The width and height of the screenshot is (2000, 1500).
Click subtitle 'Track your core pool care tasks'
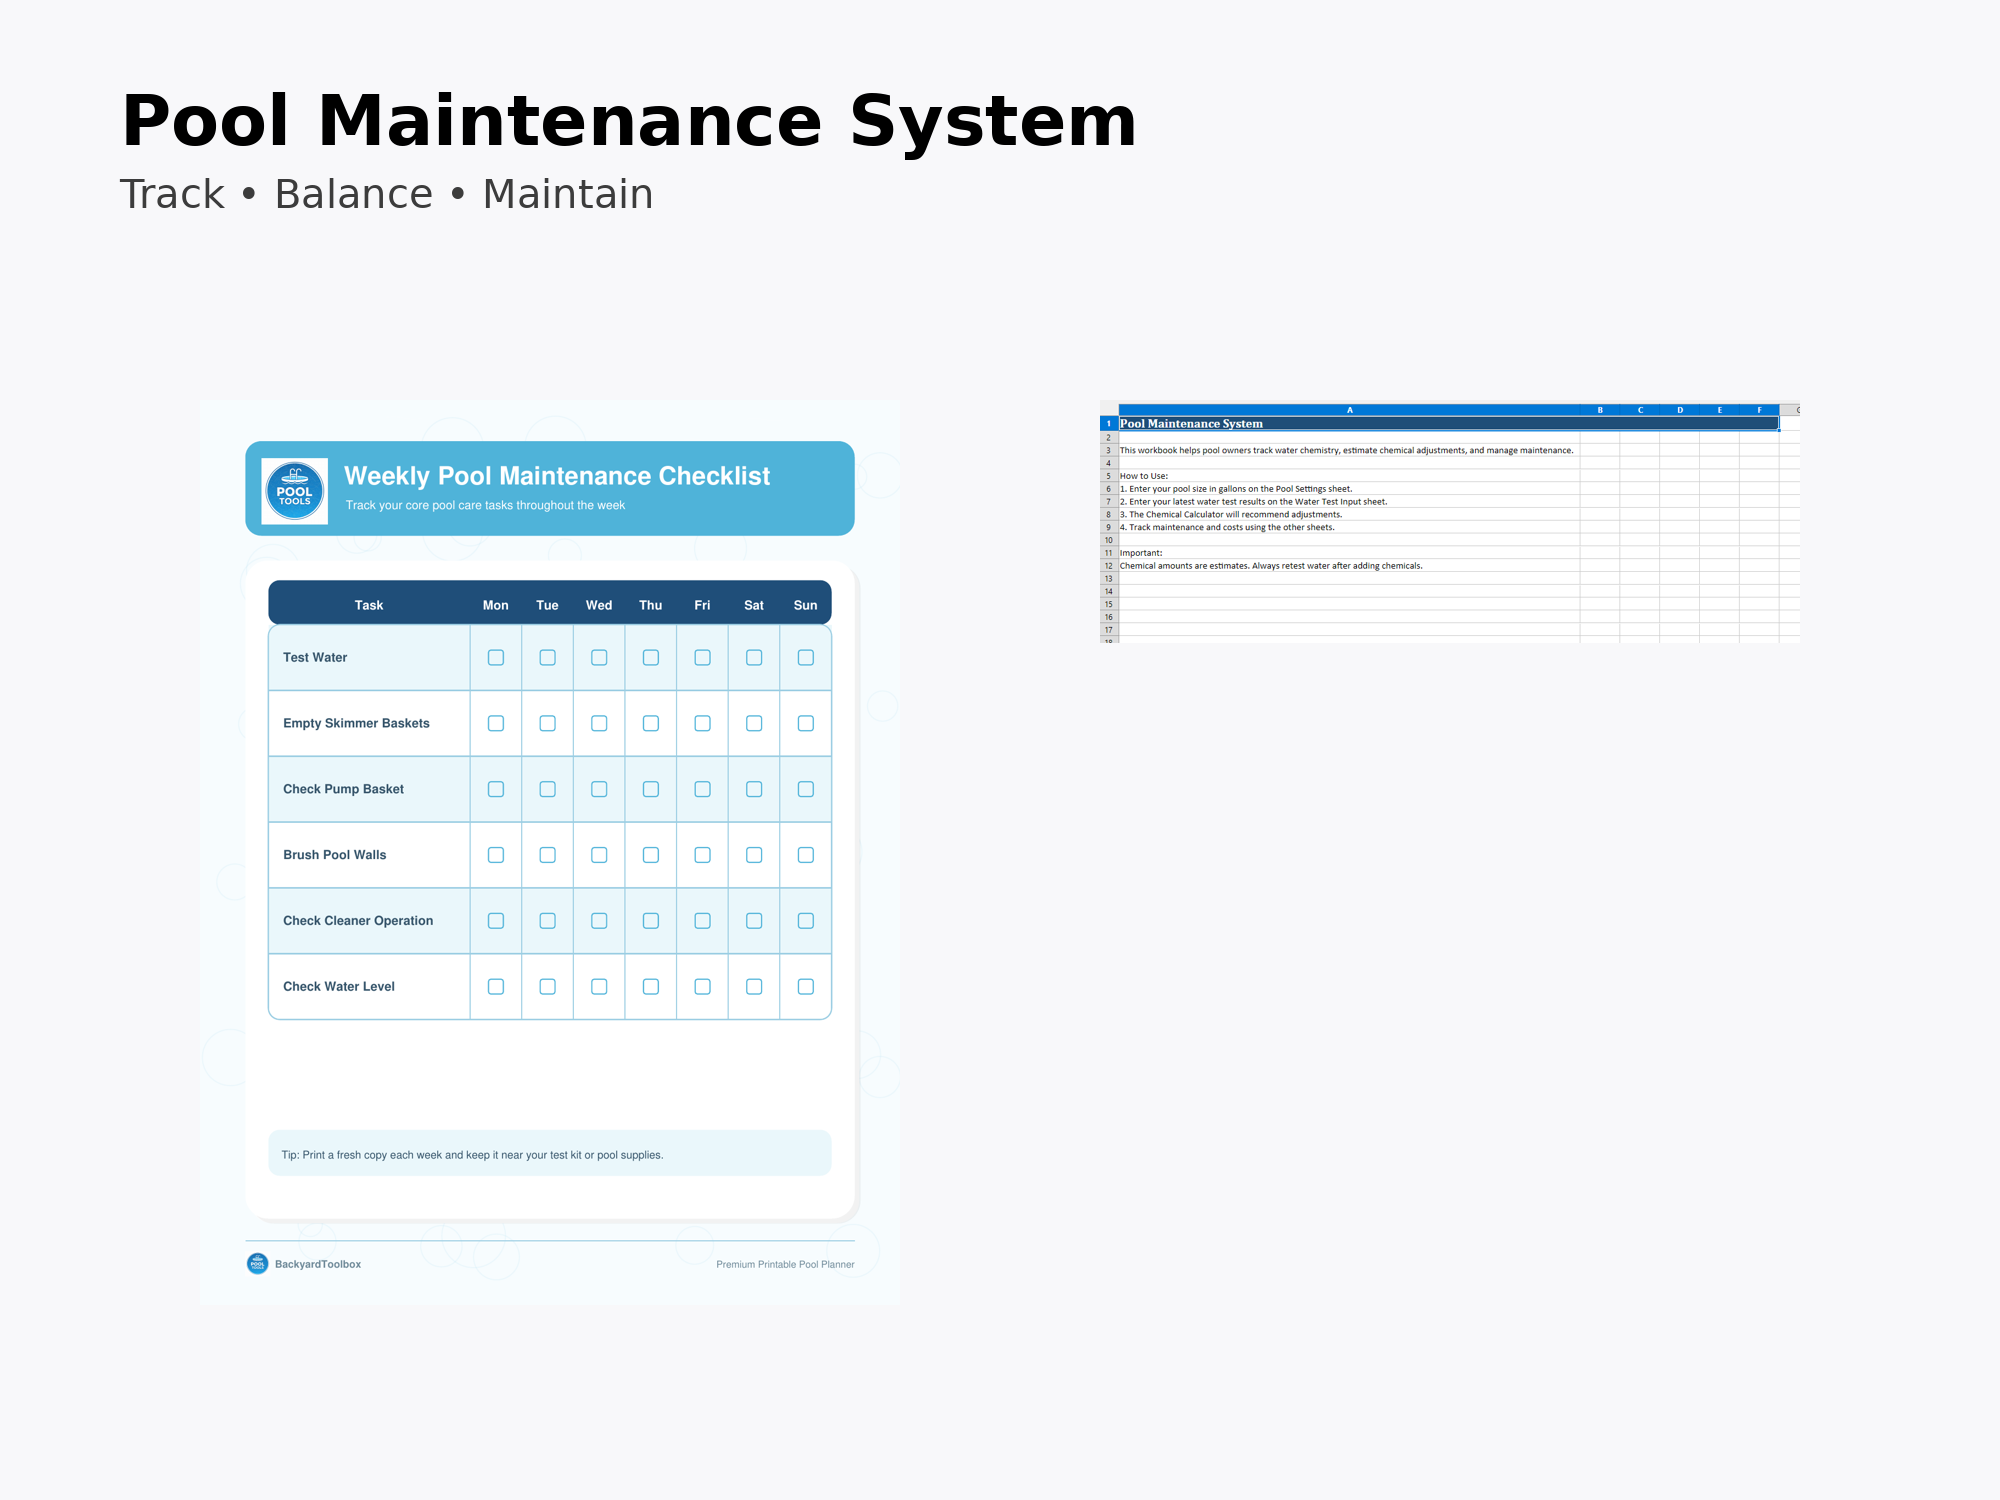click(485, 505)
